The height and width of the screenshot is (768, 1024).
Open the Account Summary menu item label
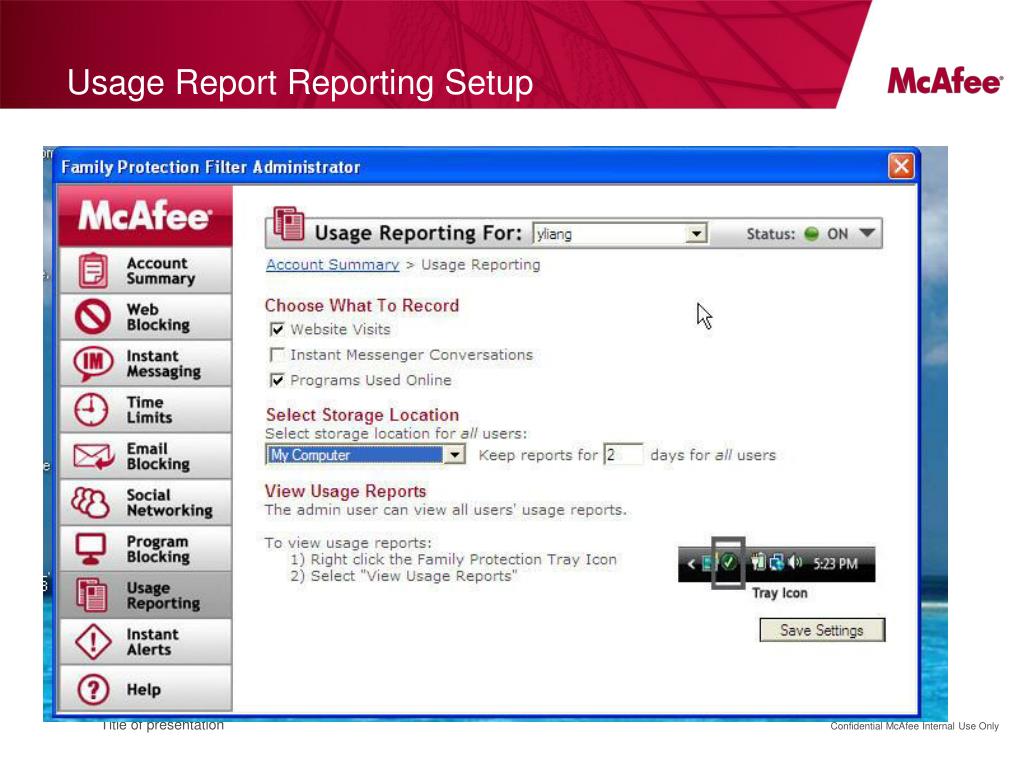(161, 271)
